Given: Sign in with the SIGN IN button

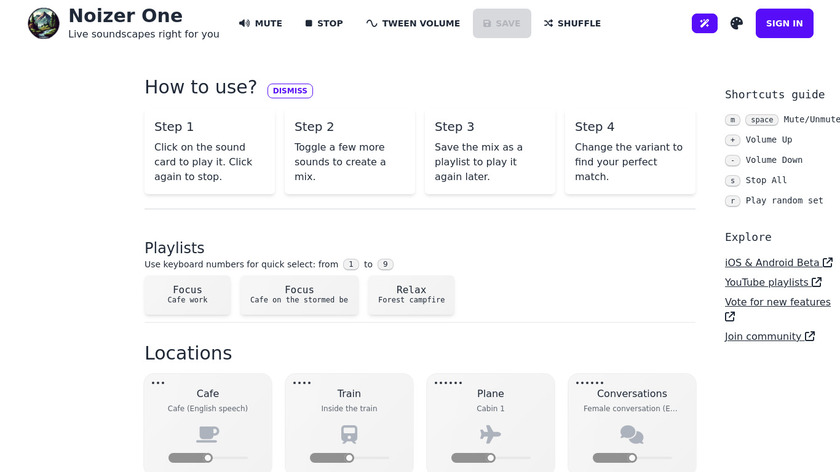Looking at the screenshot, I should point(784,23).
